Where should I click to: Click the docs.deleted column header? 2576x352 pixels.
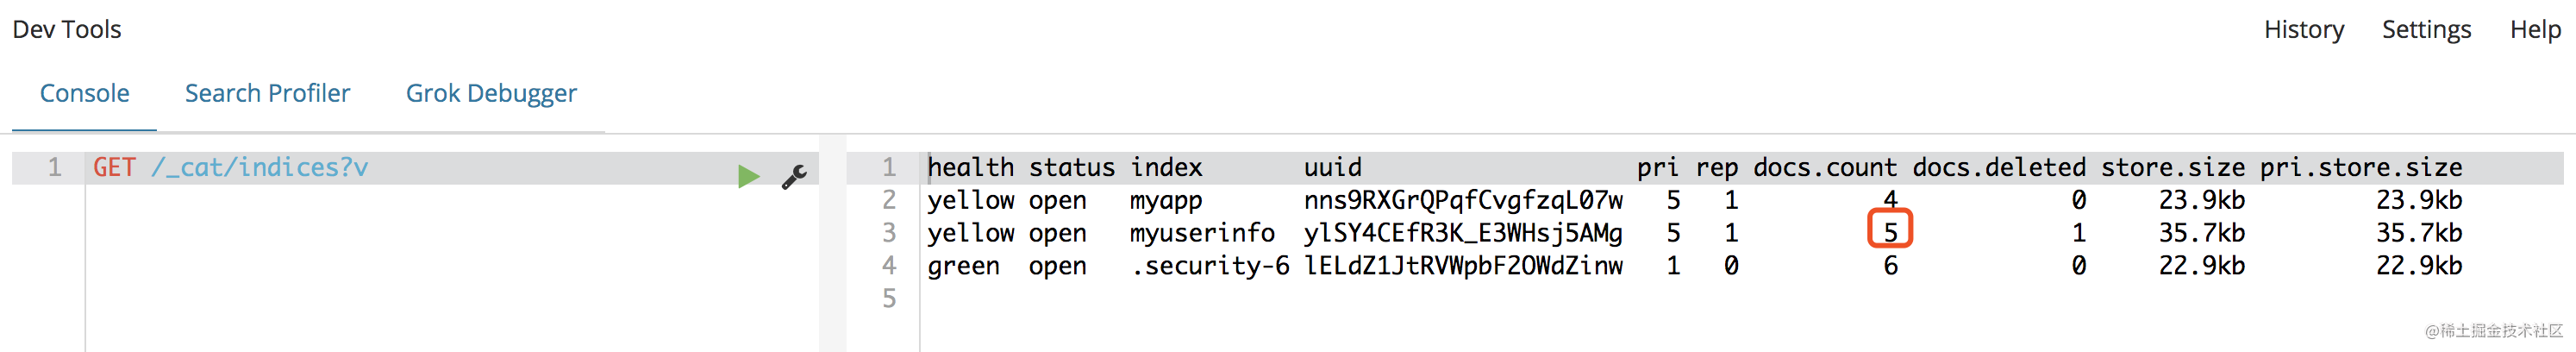(1999, 167)
